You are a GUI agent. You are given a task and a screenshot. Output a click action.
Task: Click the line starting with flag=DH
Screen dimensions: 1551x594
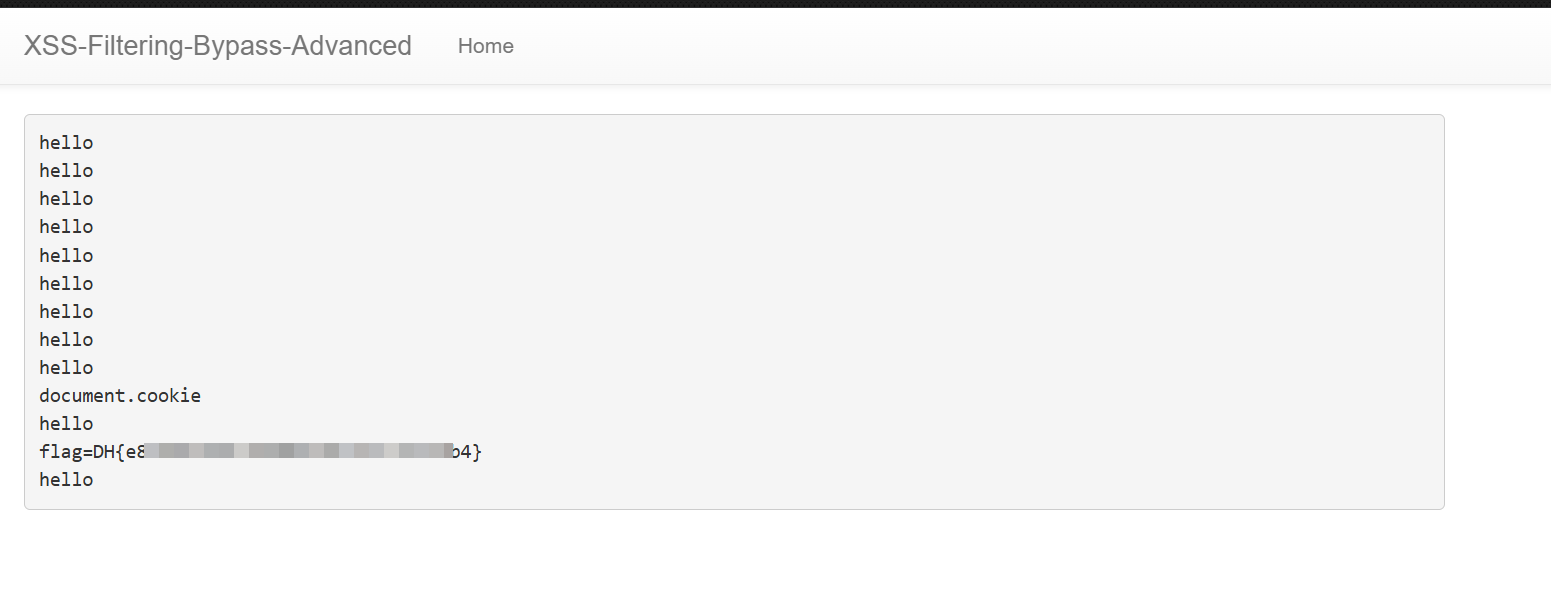(260, 452)
